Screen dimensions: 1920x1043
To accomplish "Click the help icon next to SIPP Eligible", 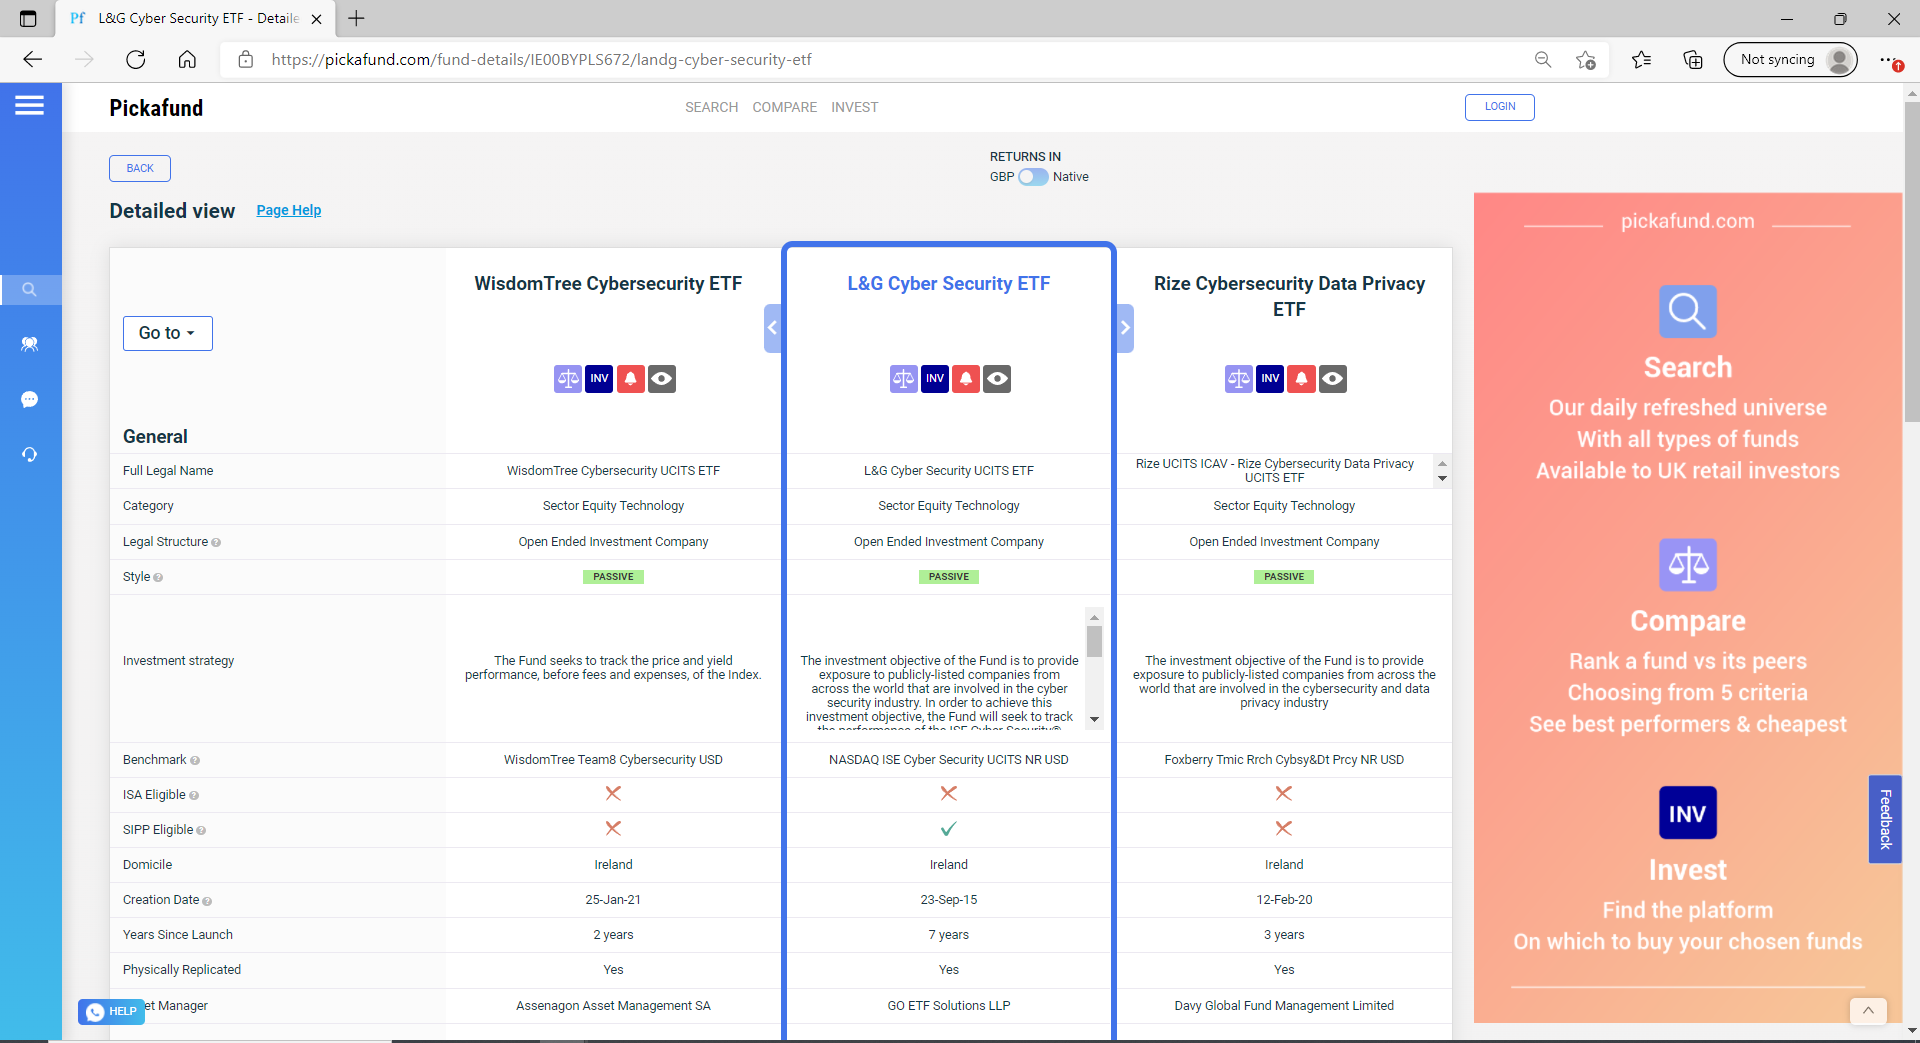I will click(201, 831).
